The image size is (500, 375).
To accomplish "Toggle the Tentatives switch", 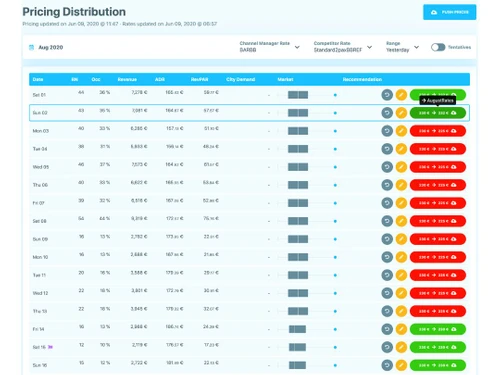I will (x=438, y=47).
